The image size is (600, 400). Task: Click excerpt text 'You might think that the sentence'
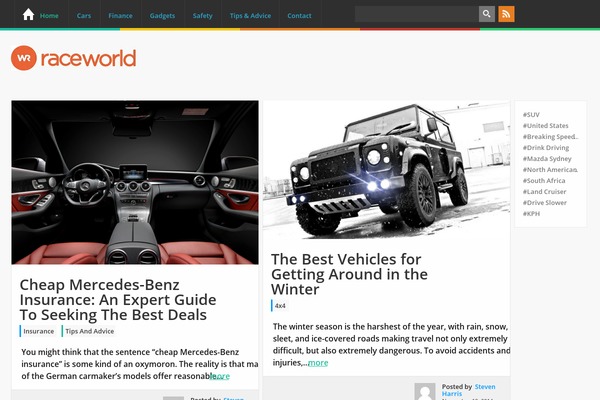[x=85, y=352]
